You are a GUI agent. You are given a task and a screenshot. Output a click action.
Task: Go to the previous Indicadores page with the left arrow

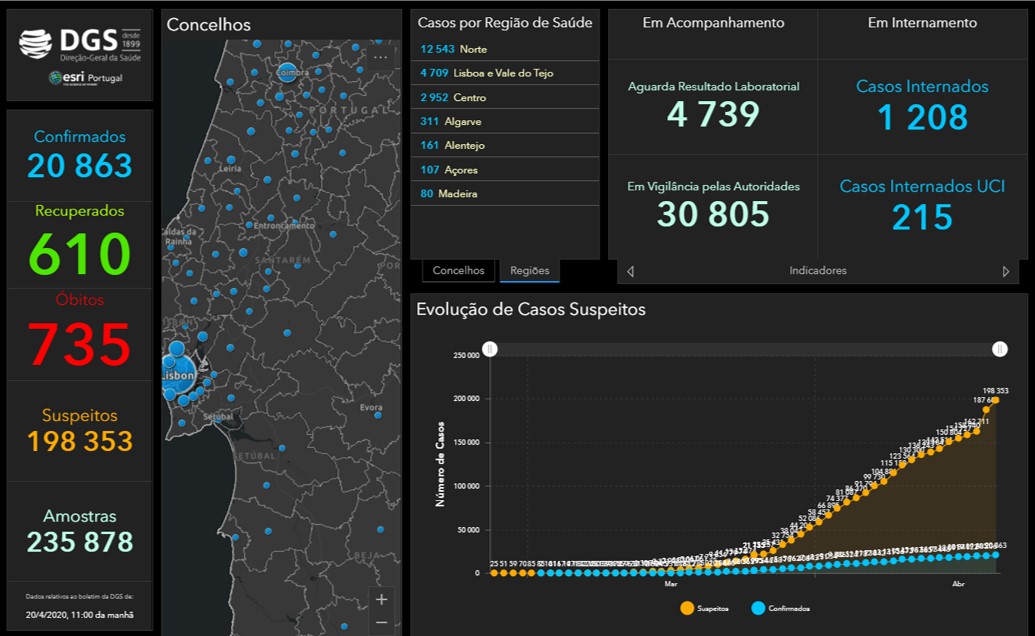pyautogui.click(x=630, y=271)
